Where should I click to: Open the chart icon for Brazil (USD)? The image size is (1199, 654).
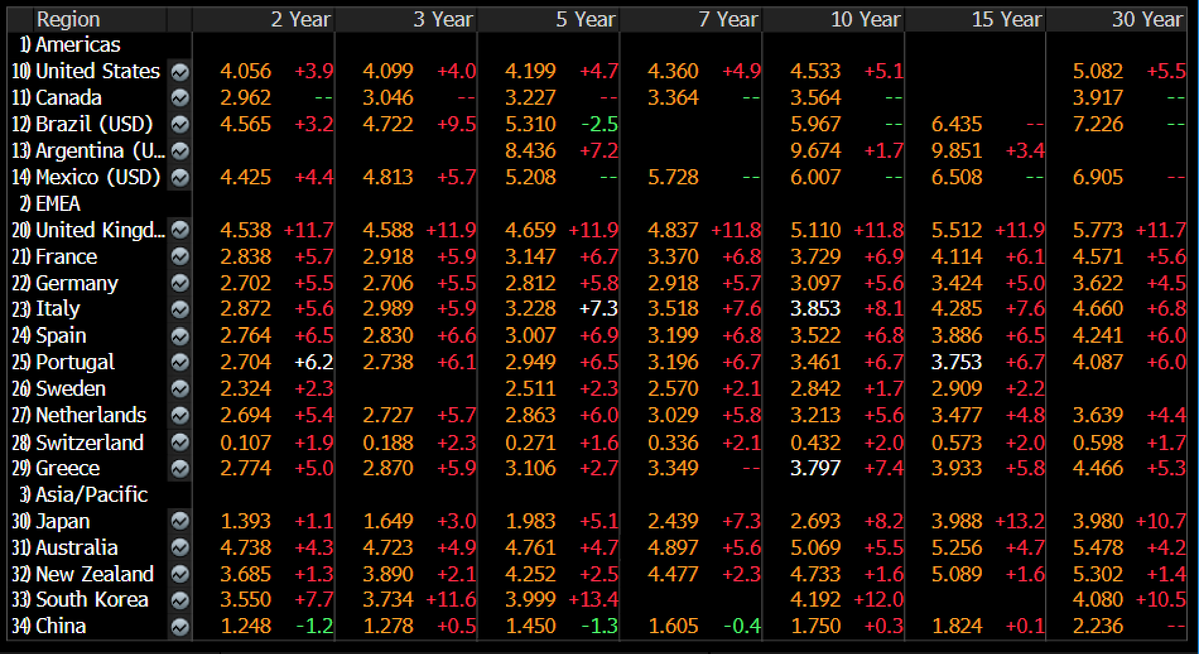[180, 125]
